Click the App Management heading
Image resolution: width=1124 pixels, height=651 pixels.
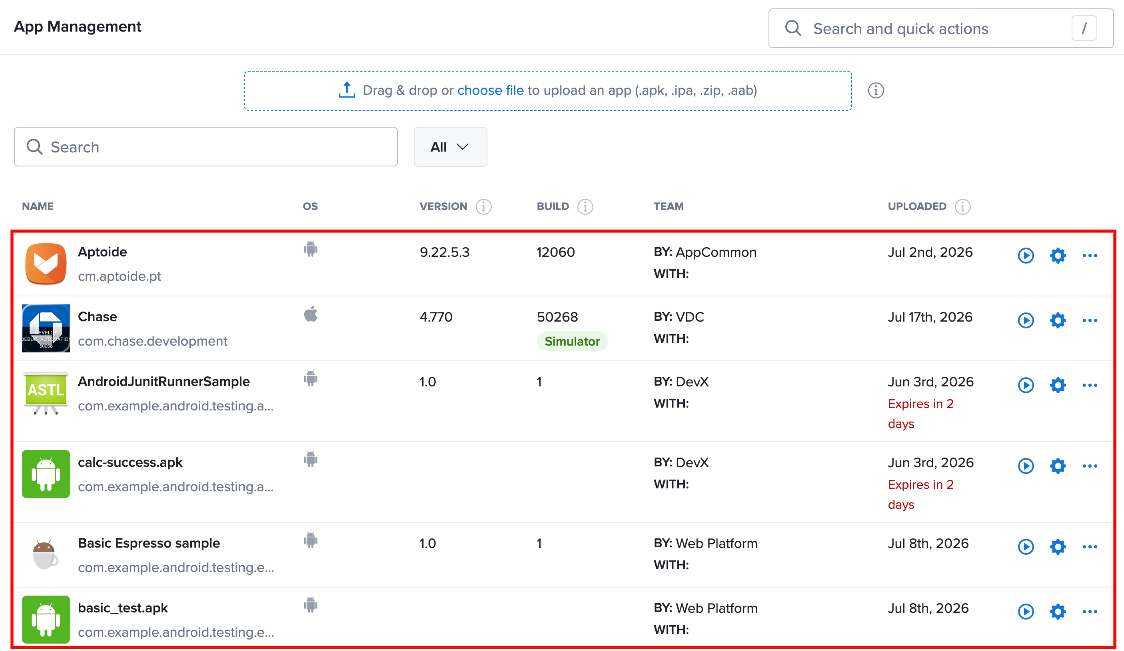point(77,27)
